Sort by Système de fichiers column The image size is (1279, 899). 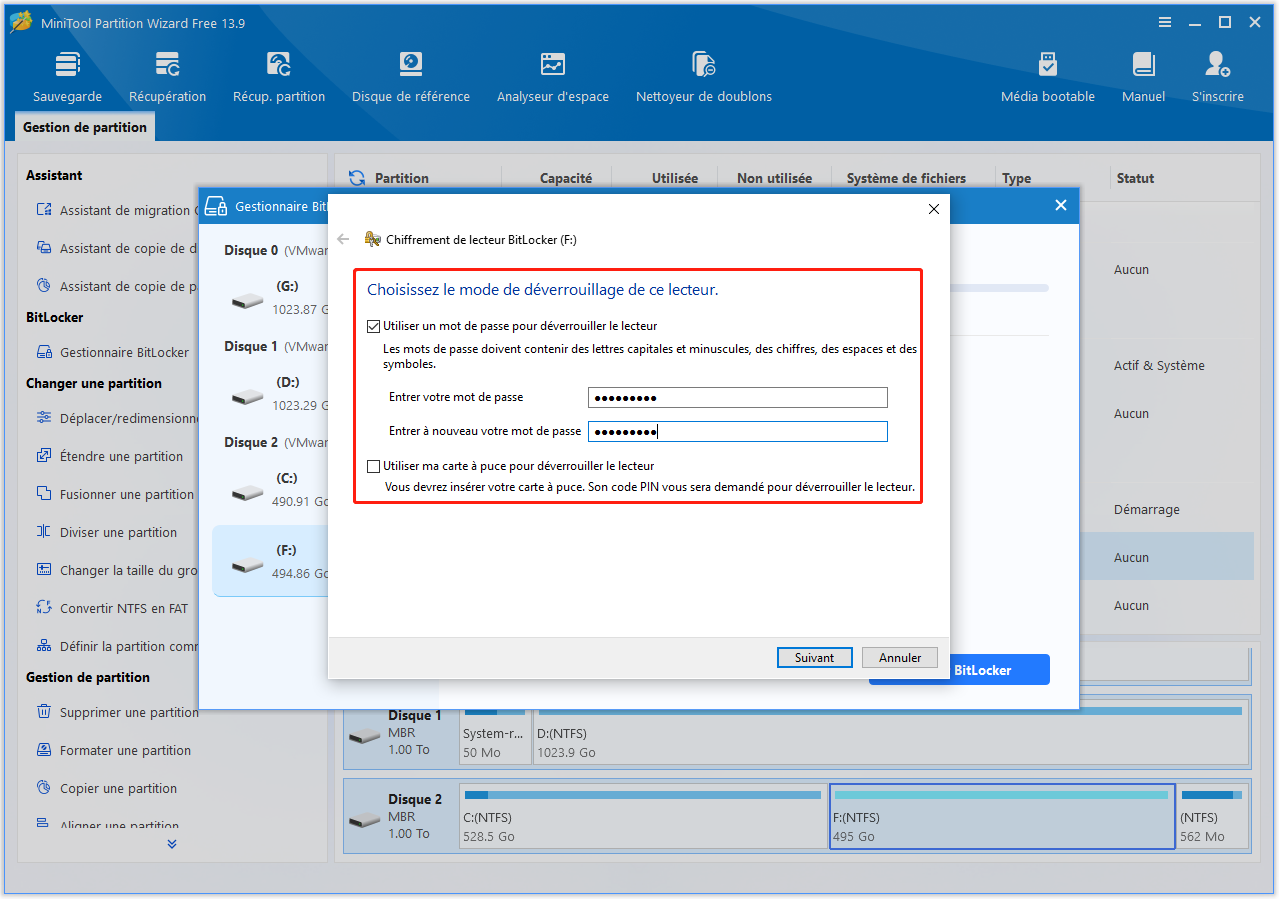[x=906, y=178]
